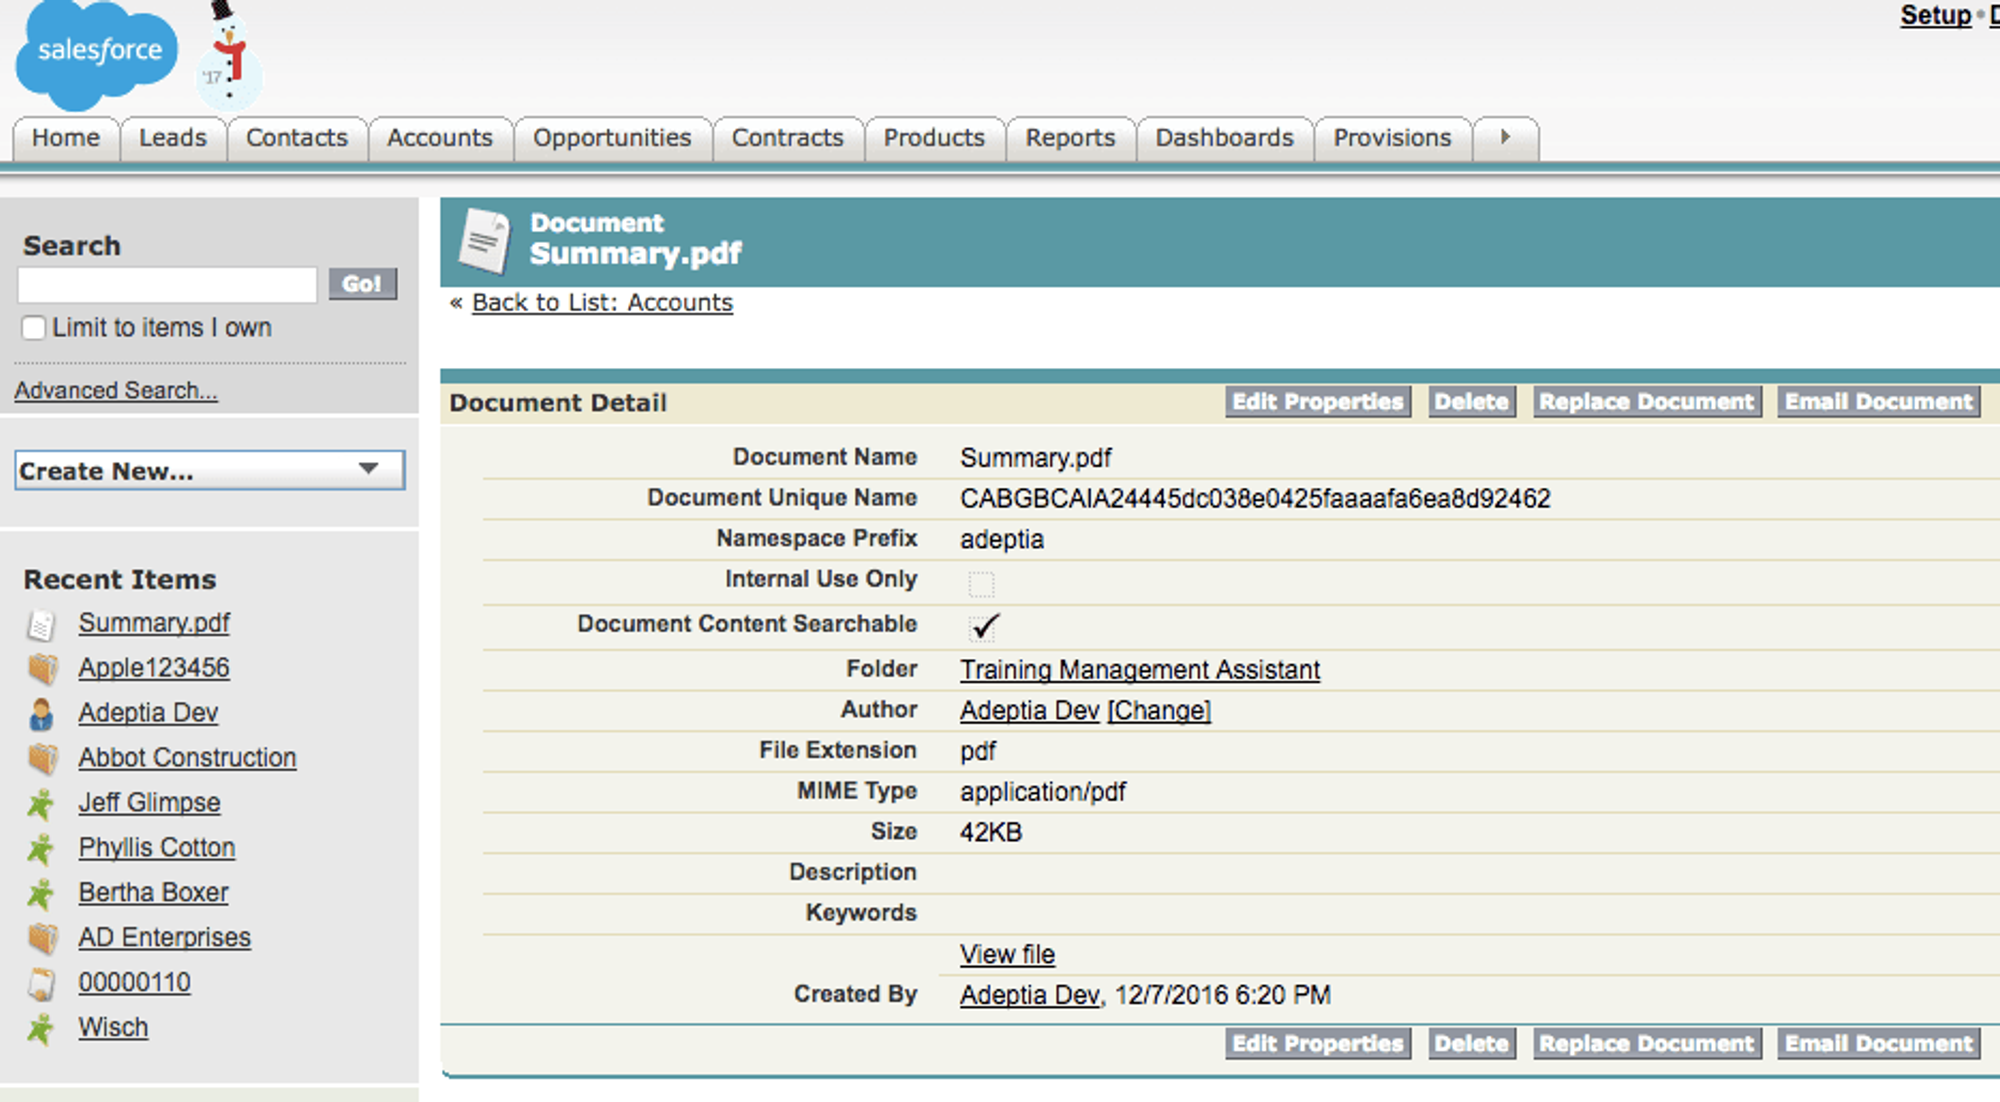Click the sidebar search text field
Screen dimensions: 2000x1102
pos(167,285)
